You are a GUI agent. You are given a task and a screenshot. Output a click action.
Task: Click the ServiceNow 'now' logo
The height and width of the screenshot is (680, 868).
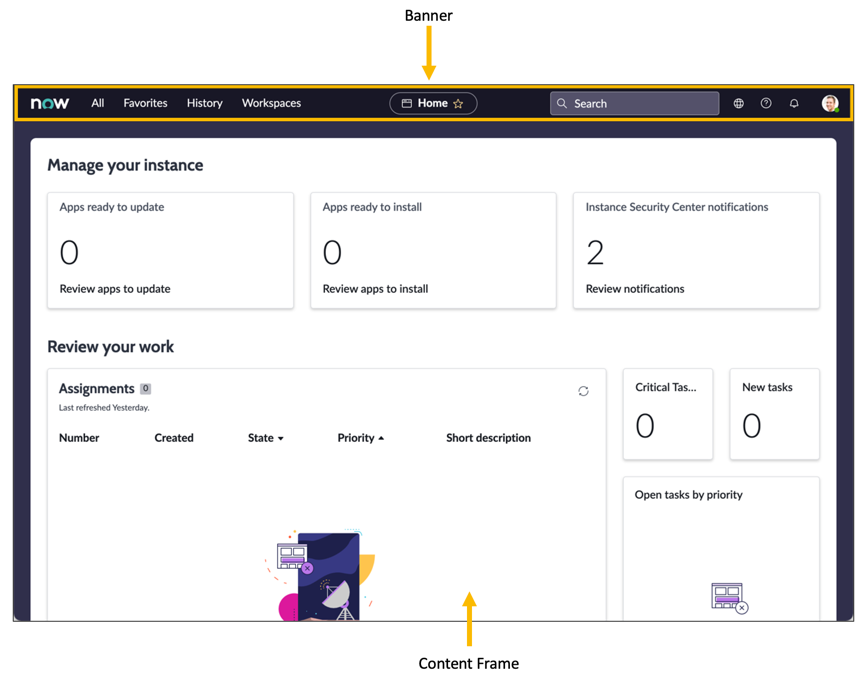[x=50, y=103]
